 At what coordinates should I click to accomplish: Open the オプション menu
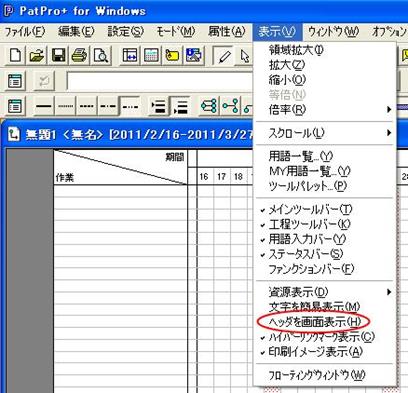click(389, 32)
